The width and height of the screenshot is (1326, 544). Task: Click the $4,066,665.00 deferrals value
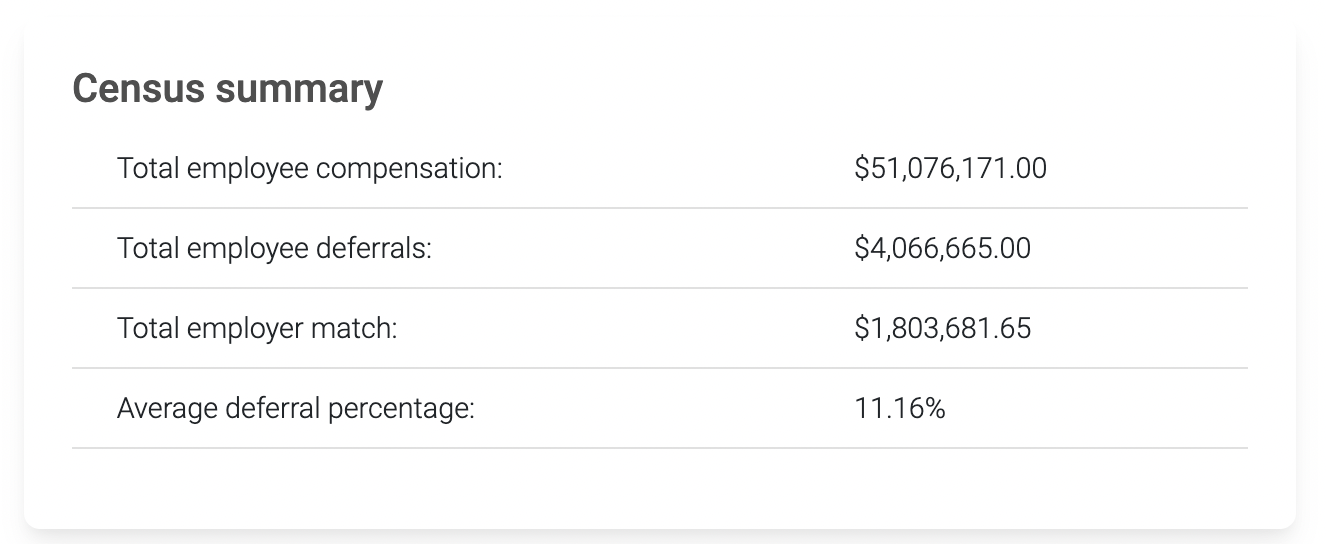tap(942, 248)
